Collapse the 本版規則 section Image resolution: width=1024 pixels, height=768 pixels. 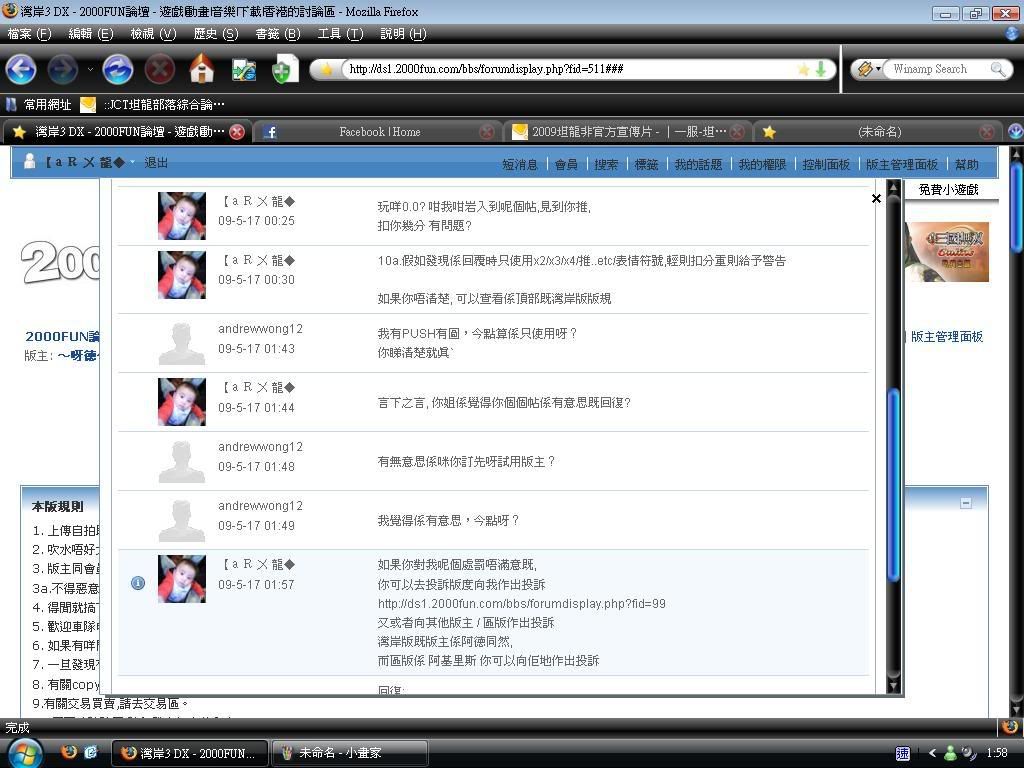point(965,503)
